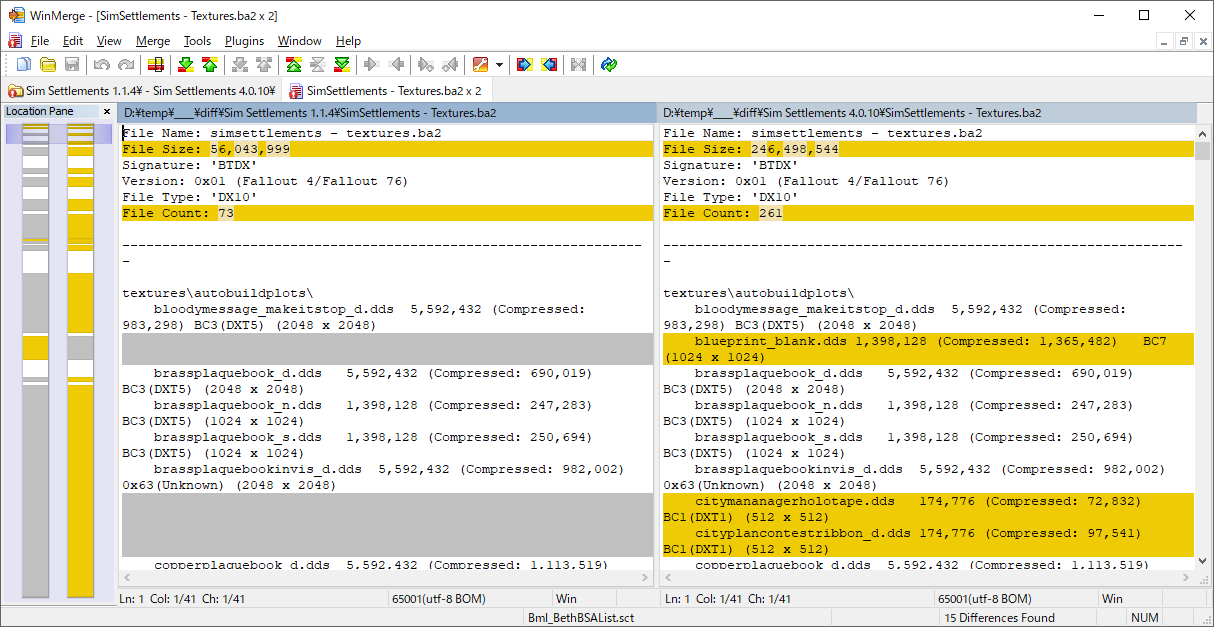Expand the View menu
Image resolution: width=1214 pixels, height=627 pixels.
[109, 41]
